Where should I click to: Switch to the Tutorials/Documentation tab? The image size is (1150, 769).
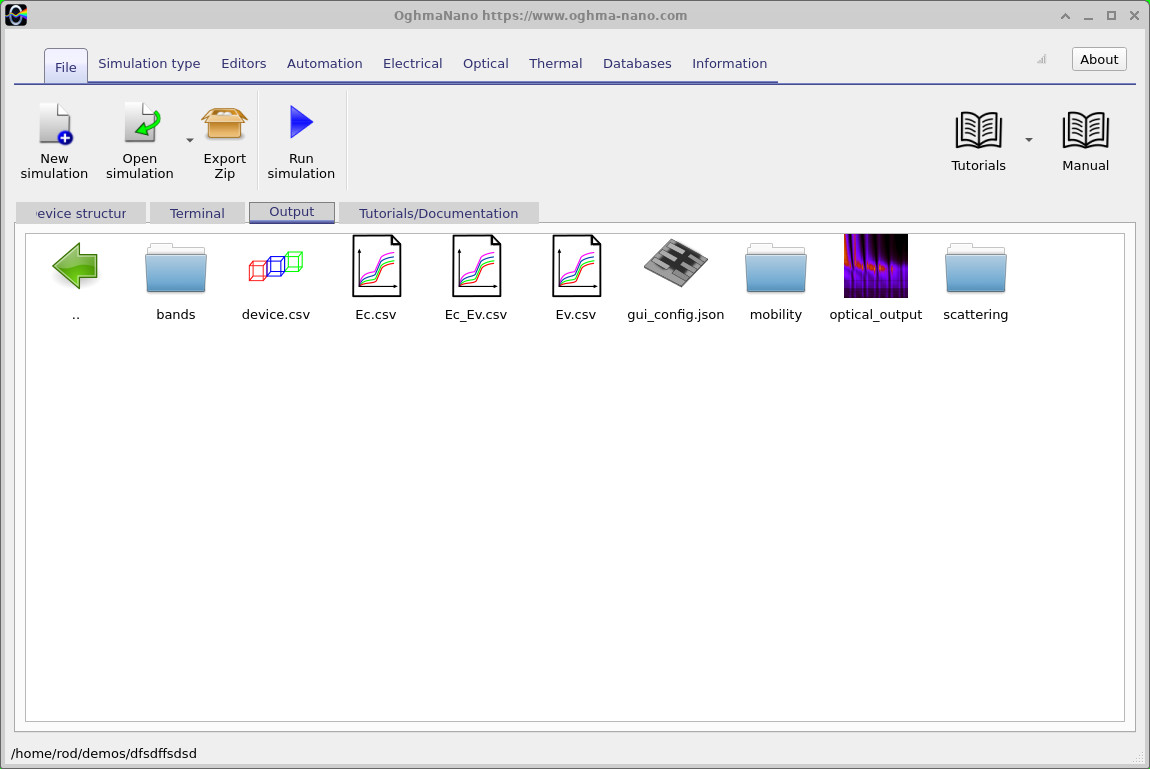click(x=439, y=213)
